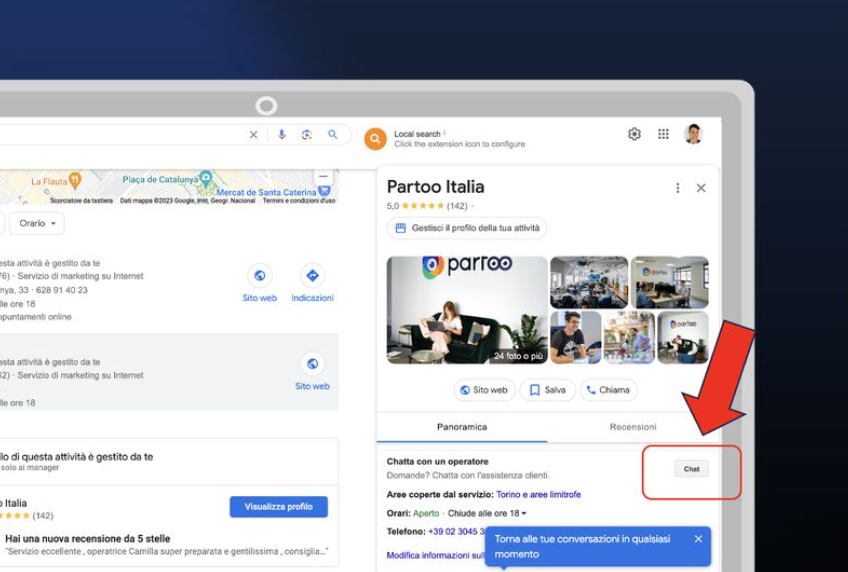
Task: Collapse the map with the minus button
Action: click(323, 177)
